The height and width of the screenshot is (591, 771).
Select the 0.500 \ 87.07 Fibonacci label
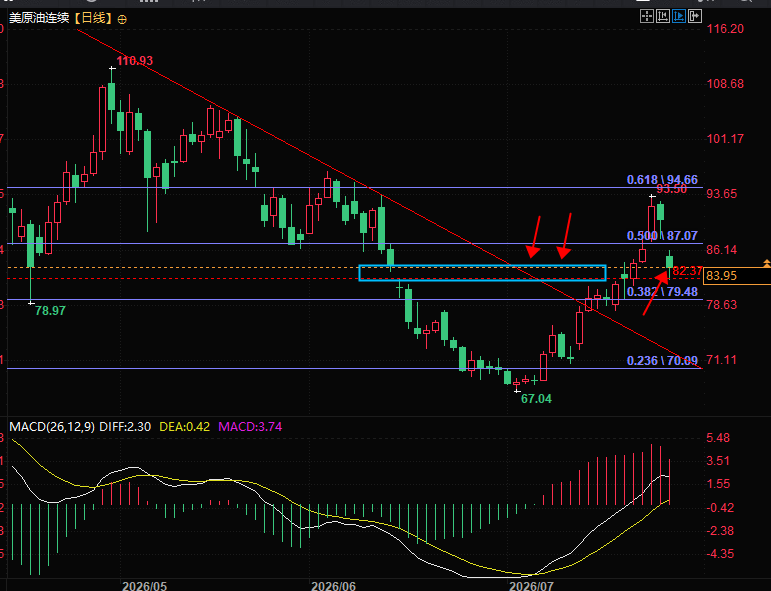(x=662, y=236)
